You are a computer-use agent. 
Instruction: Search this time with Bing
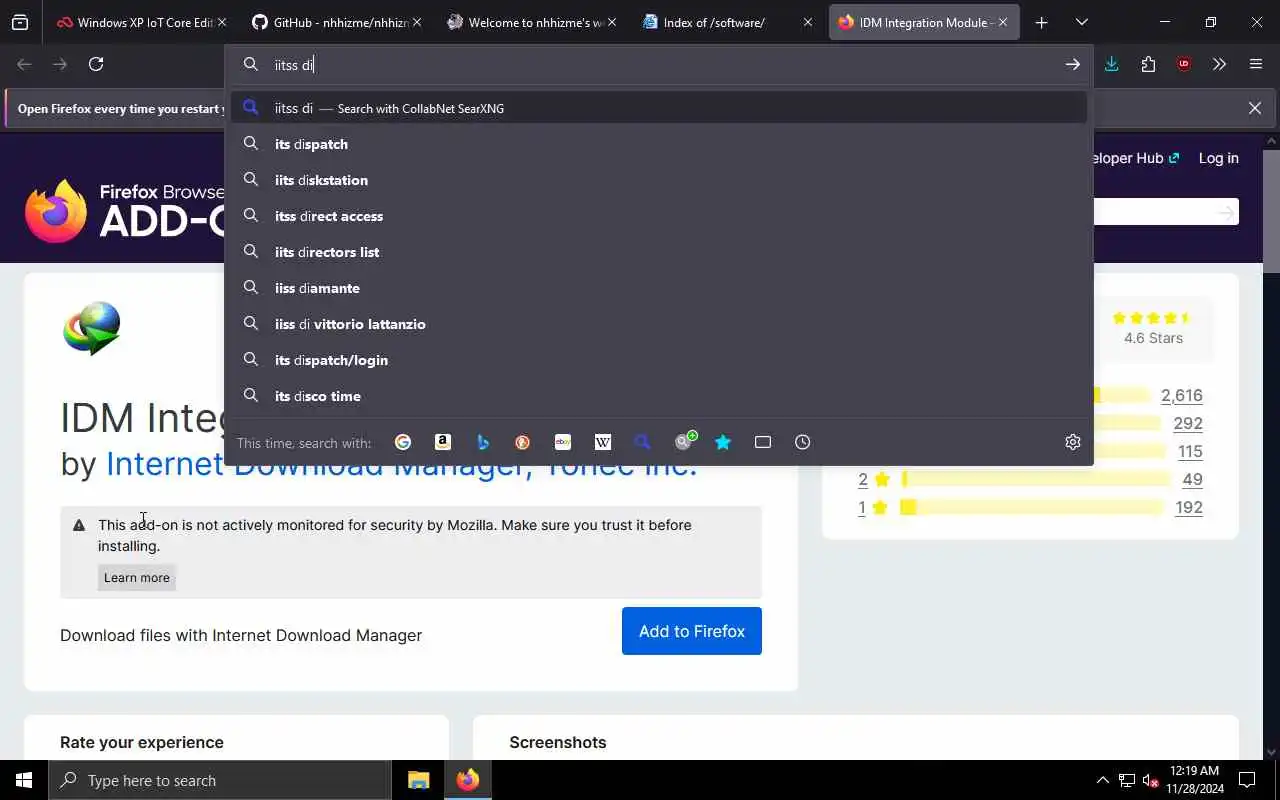click(x=483, y=442)
